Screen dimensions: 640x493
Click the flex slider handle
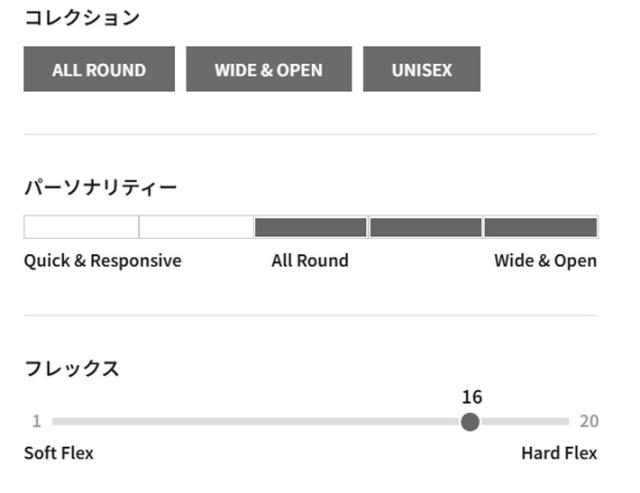pos(470,422)
